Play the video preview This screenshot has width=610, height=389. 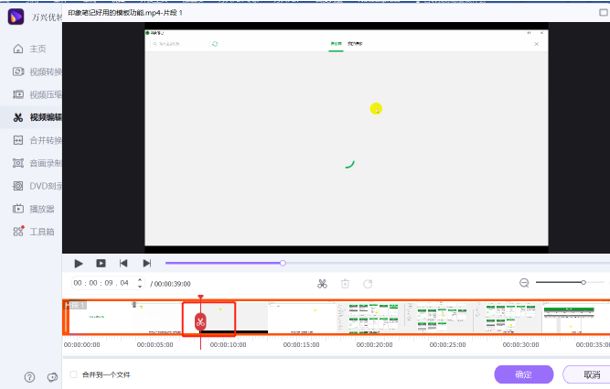(78, 264)
